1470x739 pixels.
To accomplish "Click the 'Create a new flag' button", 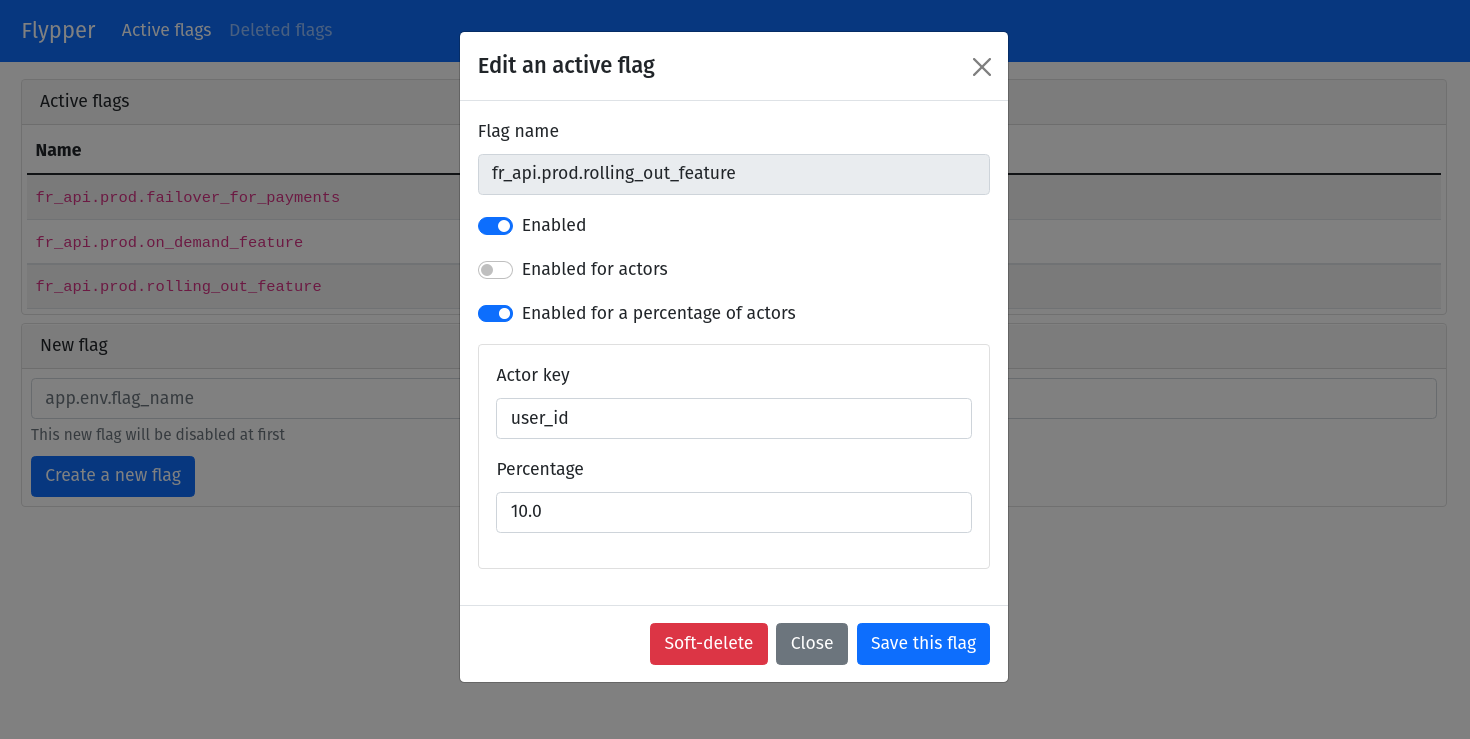I will (x=112, y=476).
